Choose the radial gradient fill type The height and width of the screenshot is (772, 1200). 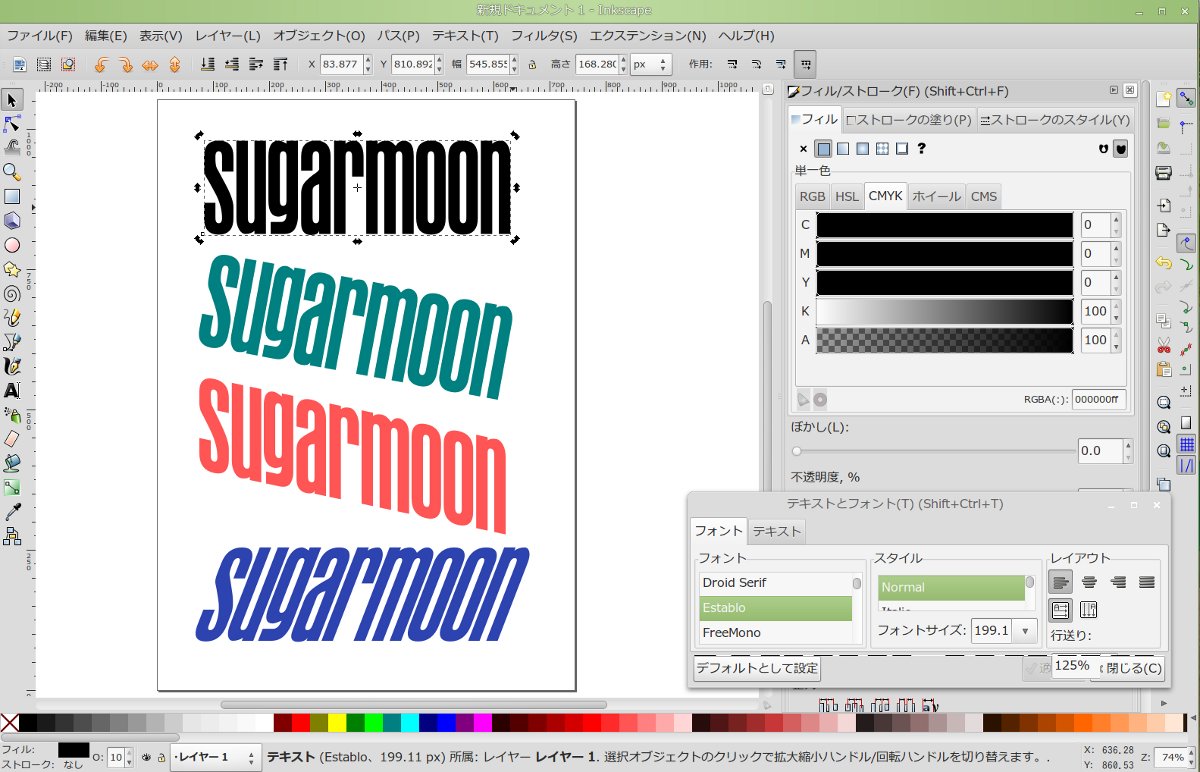coord(862,149)
